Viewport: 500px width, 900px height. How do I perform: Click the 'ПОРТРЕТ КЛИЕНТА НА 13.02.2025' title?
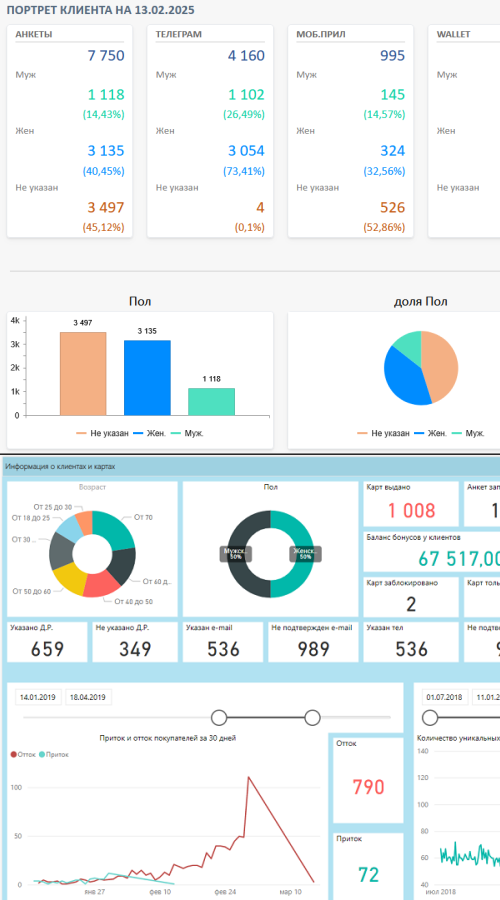point(101,10)
